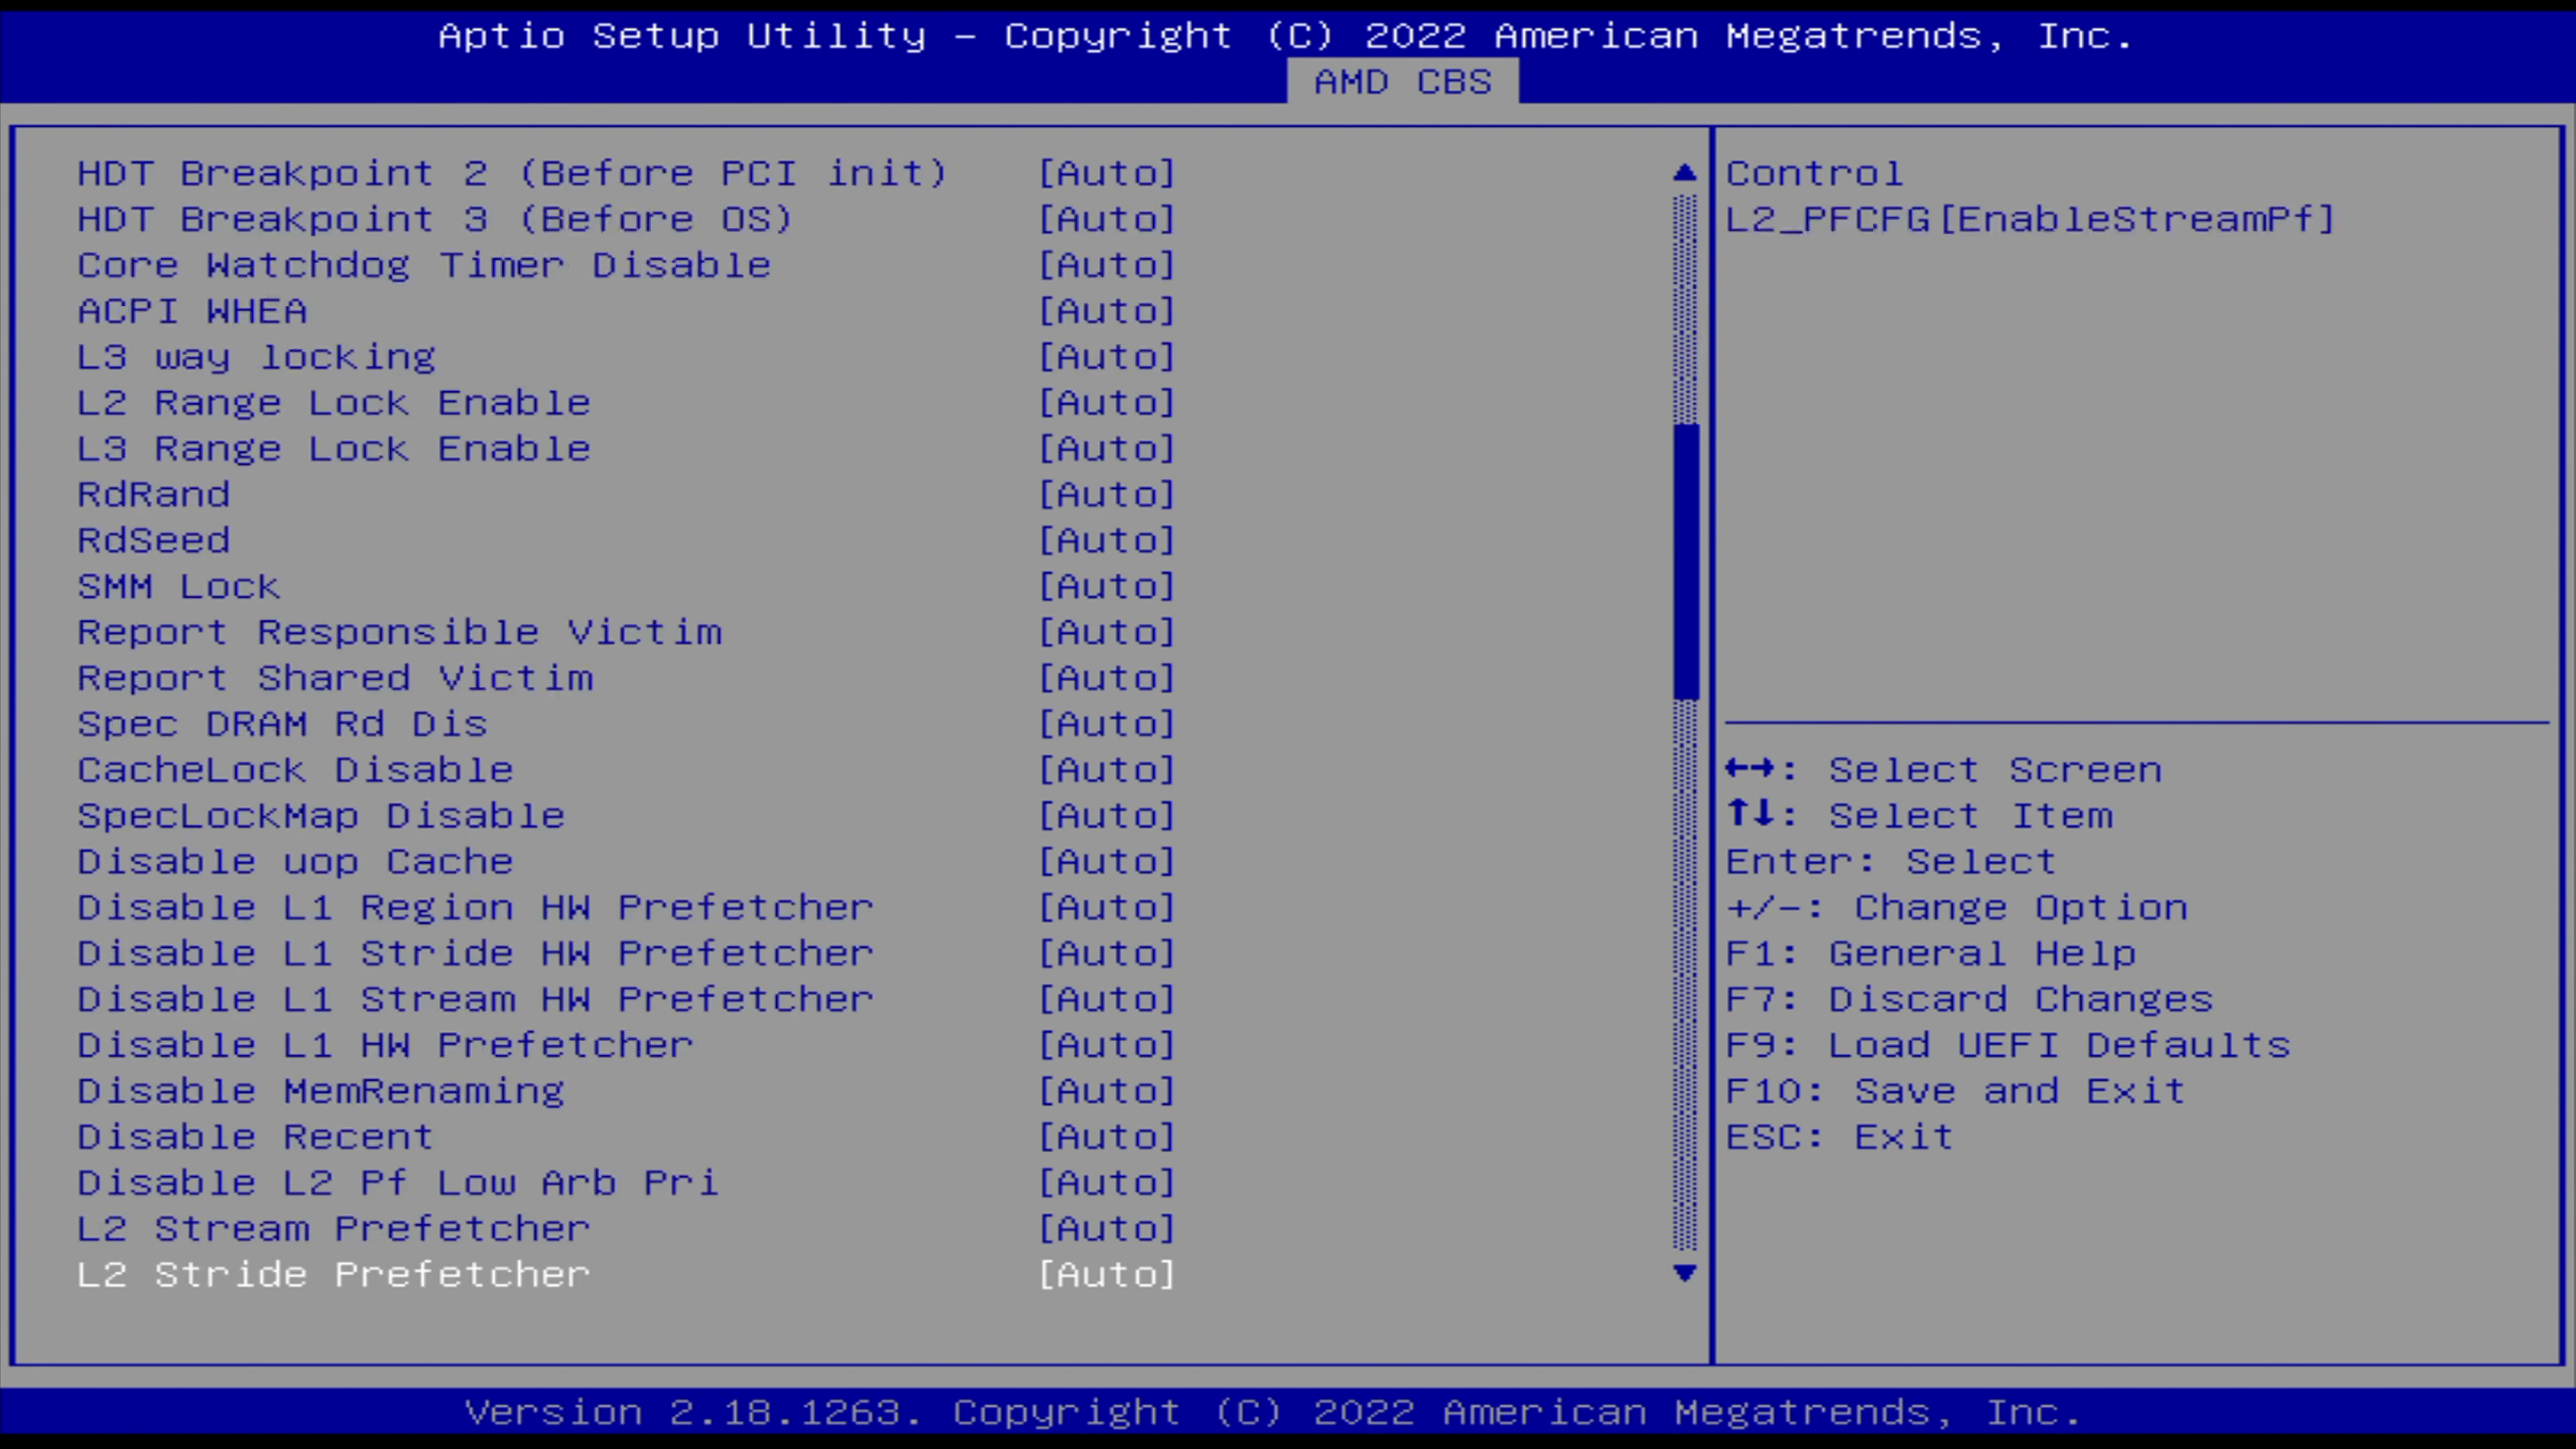Click the F9: Load UEFI Defaults hint
The image size is (2576, 1449).
click(x=2009, y=1046)
